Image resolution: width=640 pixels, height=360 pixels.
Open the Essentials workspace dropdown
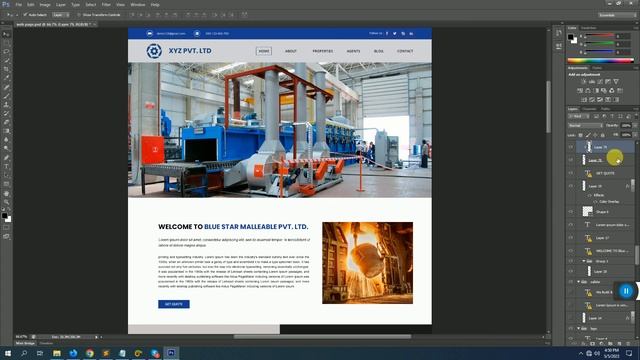(617, 15)
